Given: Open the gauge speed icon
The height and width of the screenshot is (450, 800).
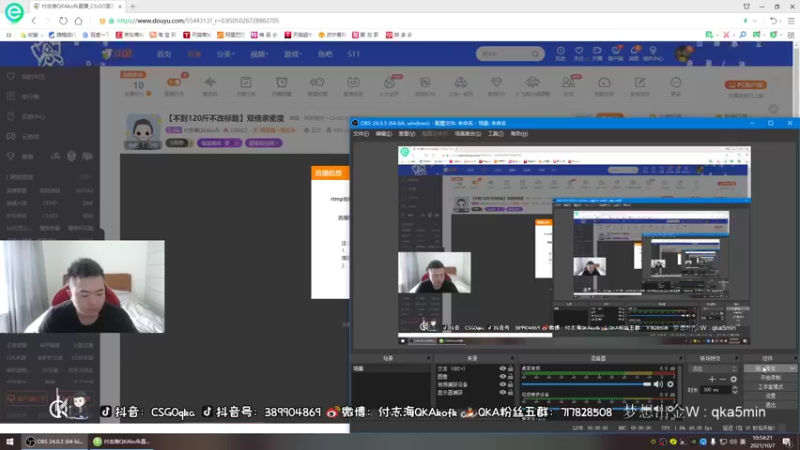Looking at the screenshot, I should coord(604,82).
